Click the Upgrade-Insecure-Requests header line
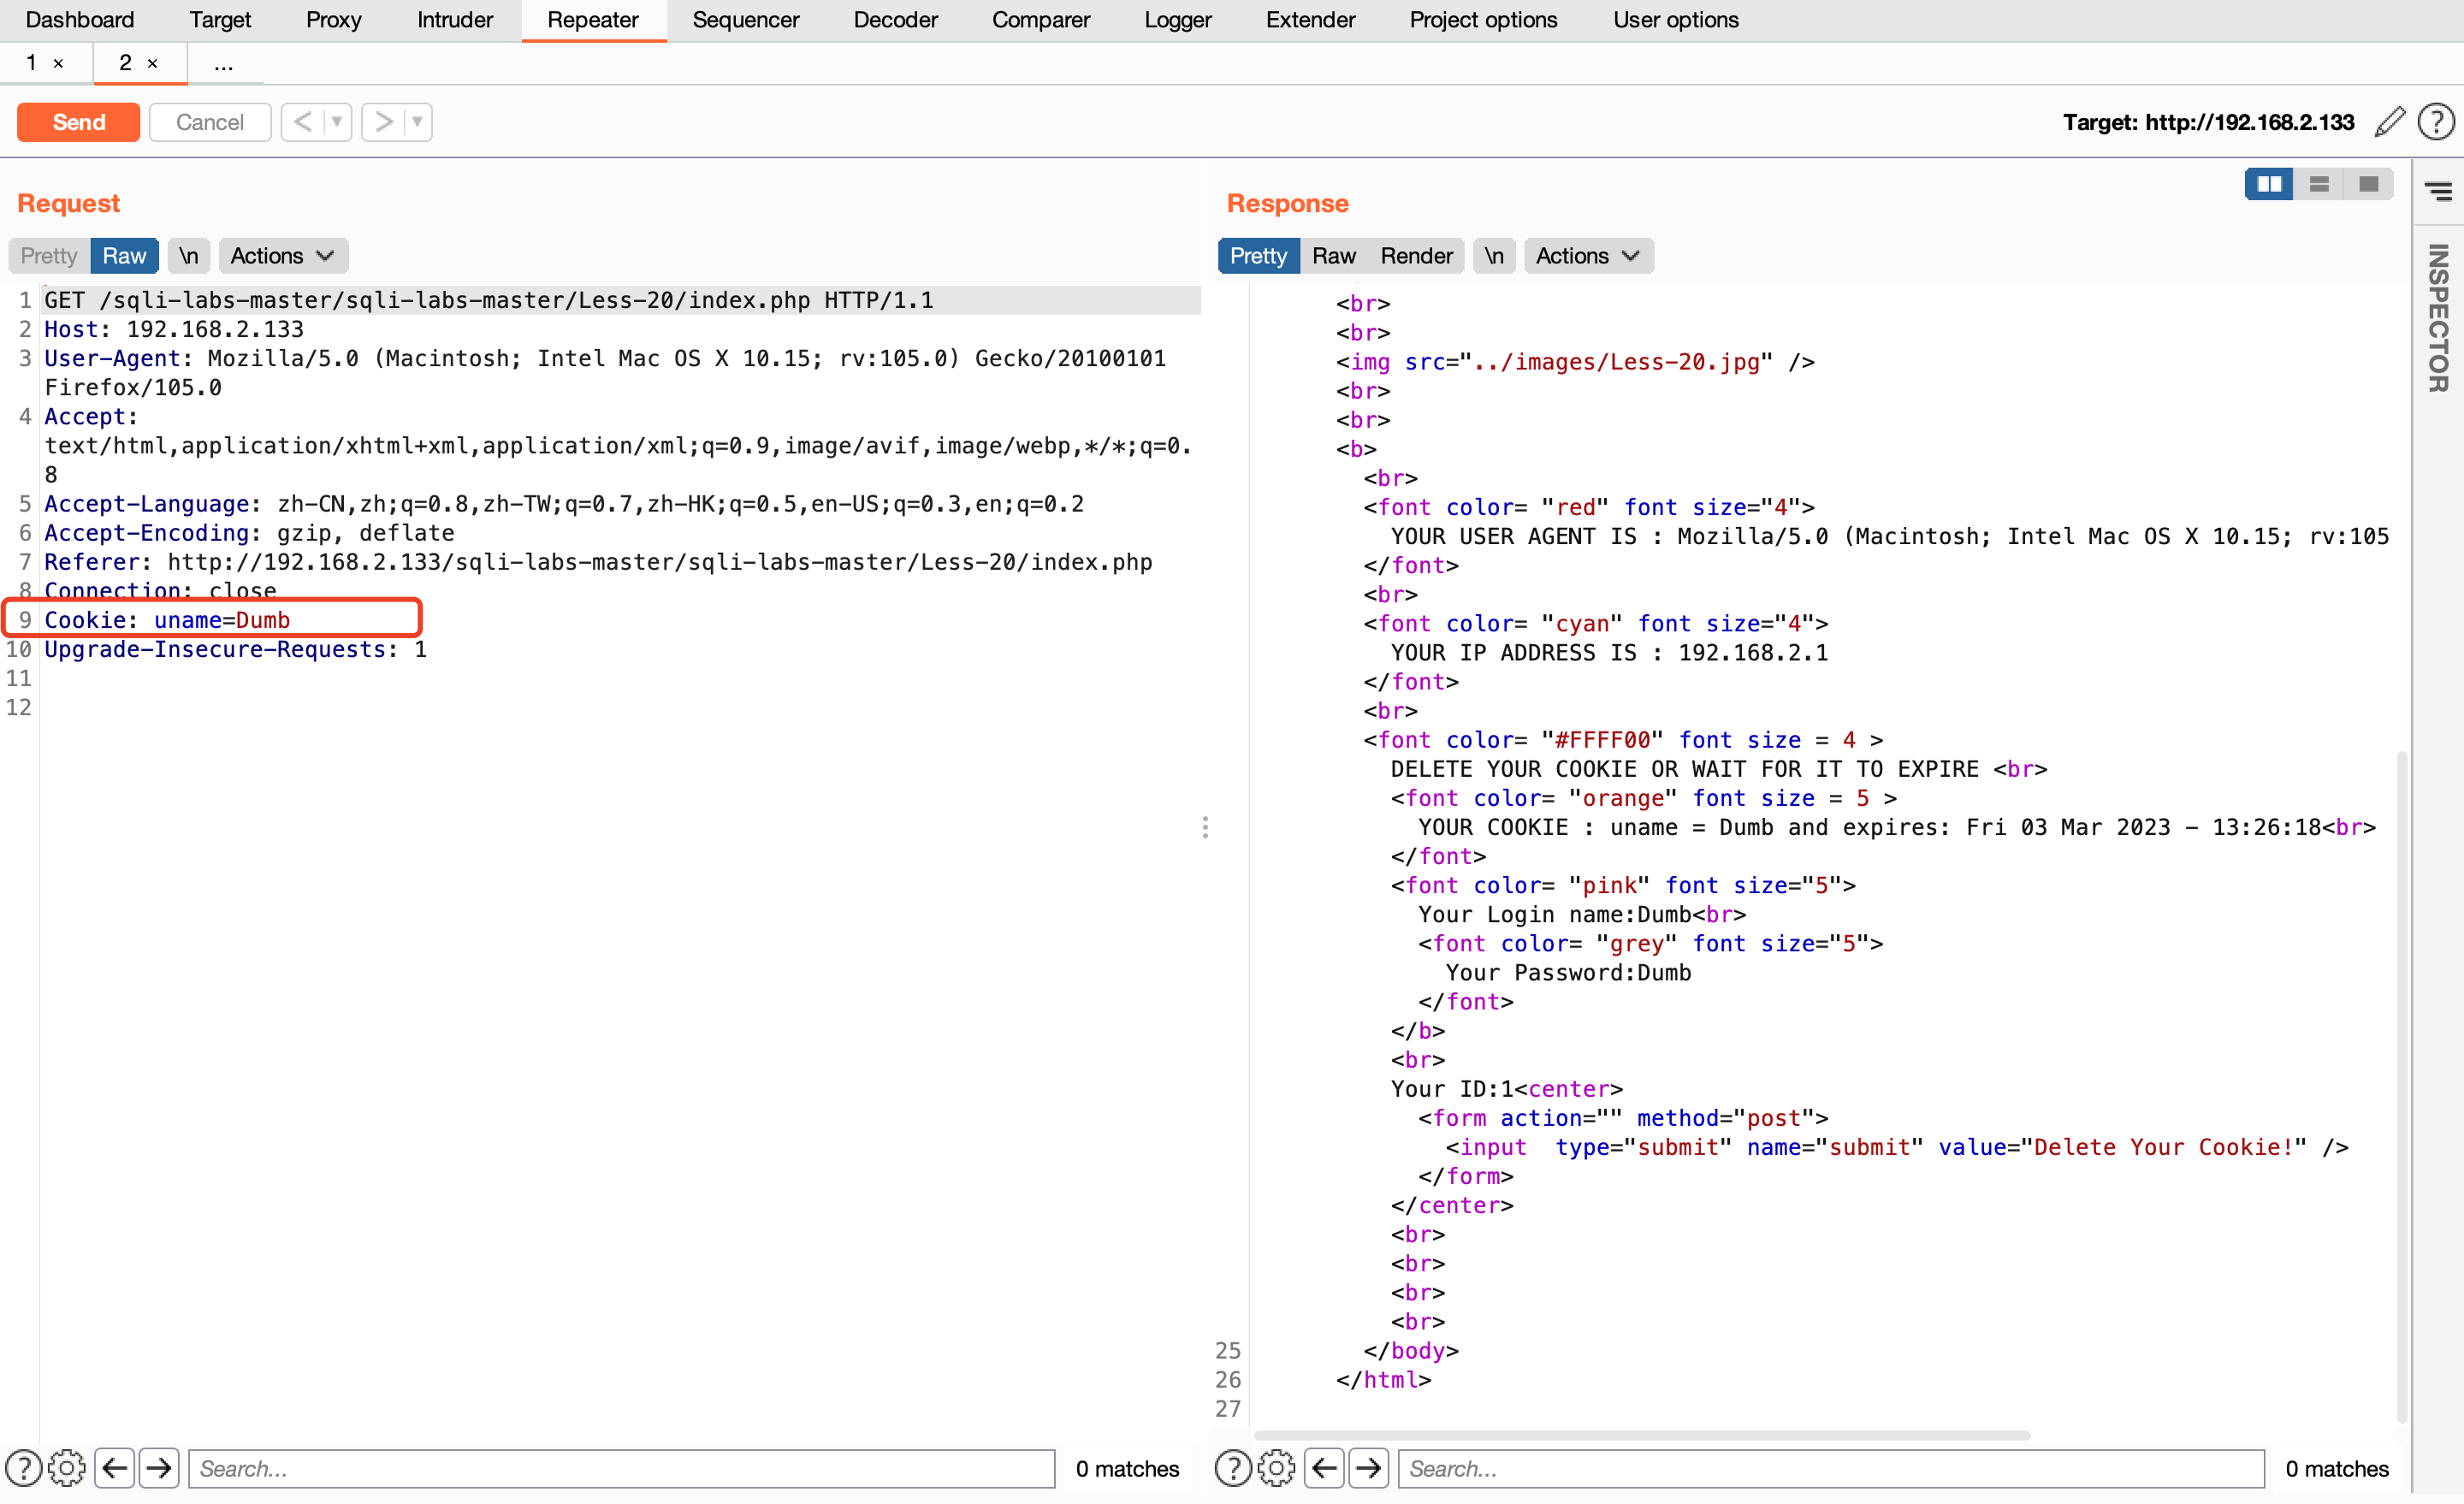The height and width of the screenshot is (1504, 2464). point(236,649)
